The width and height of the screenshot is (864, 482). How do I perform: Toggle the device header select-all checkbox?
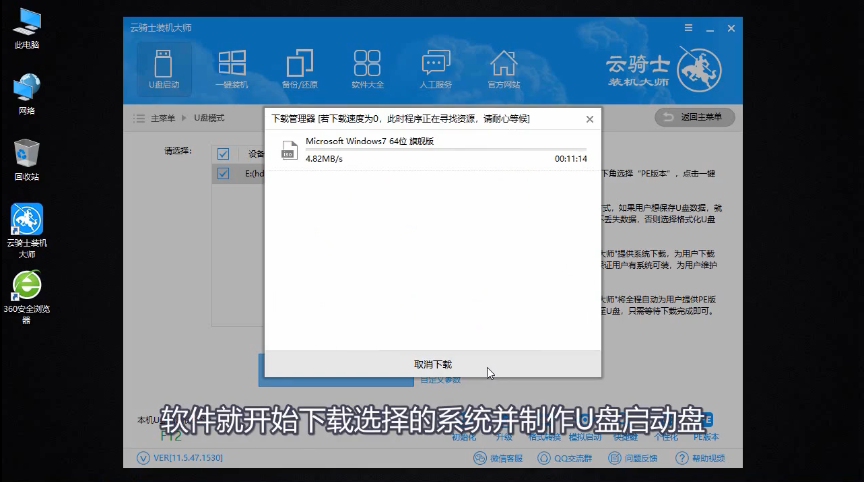[223, 154]
